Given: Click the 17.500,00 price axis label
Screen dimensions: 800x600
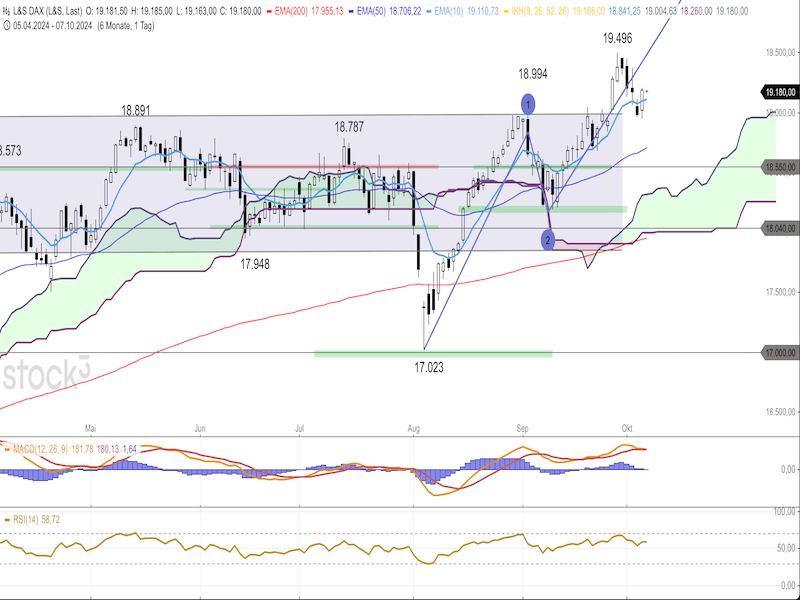Looking at the screenshot, I should [781, 292].
